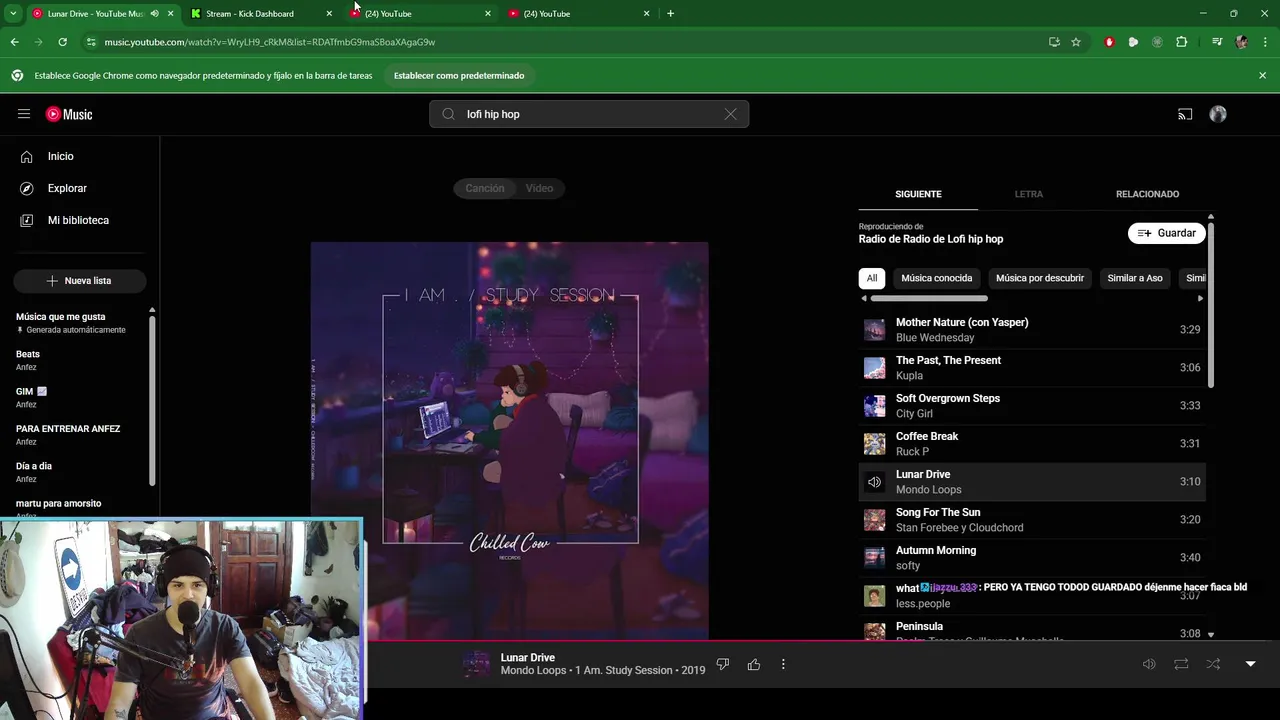Click the search magnifier icon
Viewport: 1280px width, 720px height.
[448, 114]
